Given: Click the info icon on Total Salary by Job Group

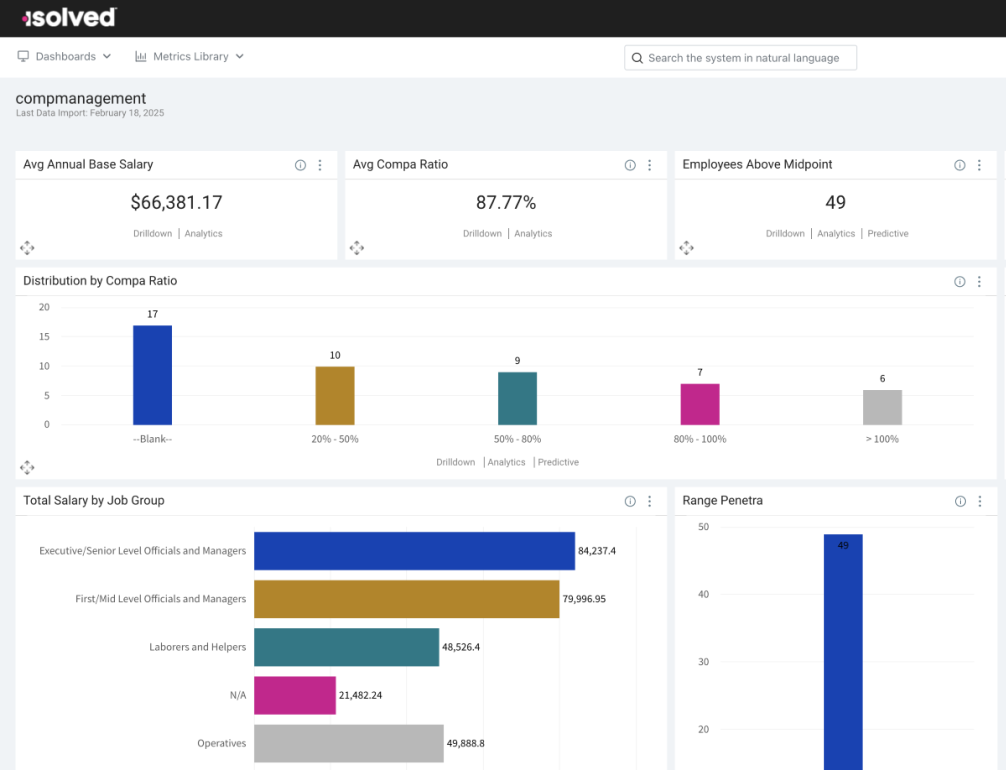Looking at the screenshot, I should pos(630,501).
